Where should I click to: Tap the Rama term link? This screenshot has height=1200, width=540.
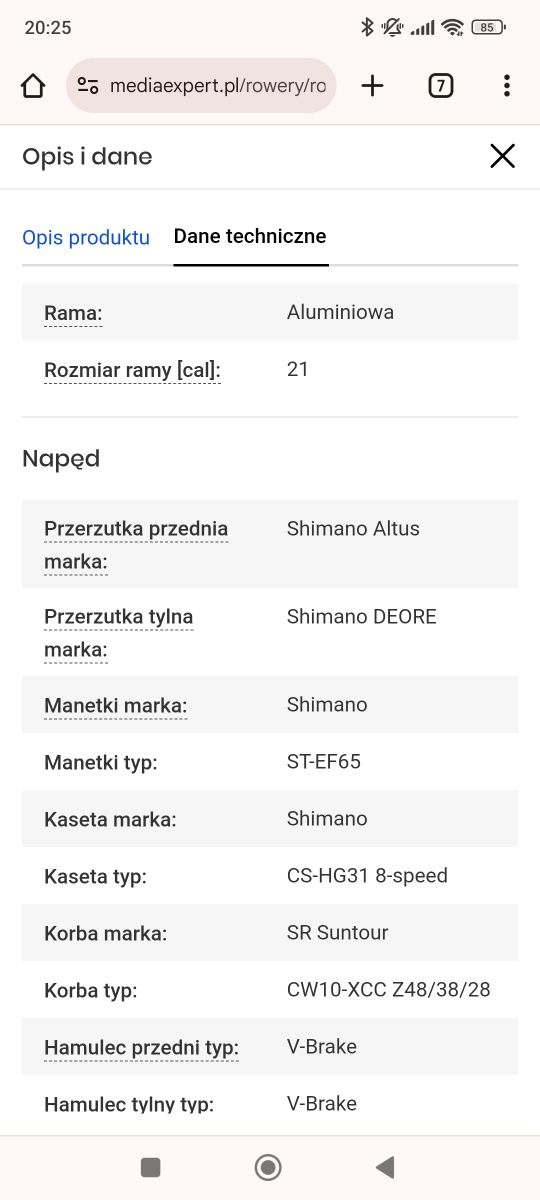pos(73,313)
